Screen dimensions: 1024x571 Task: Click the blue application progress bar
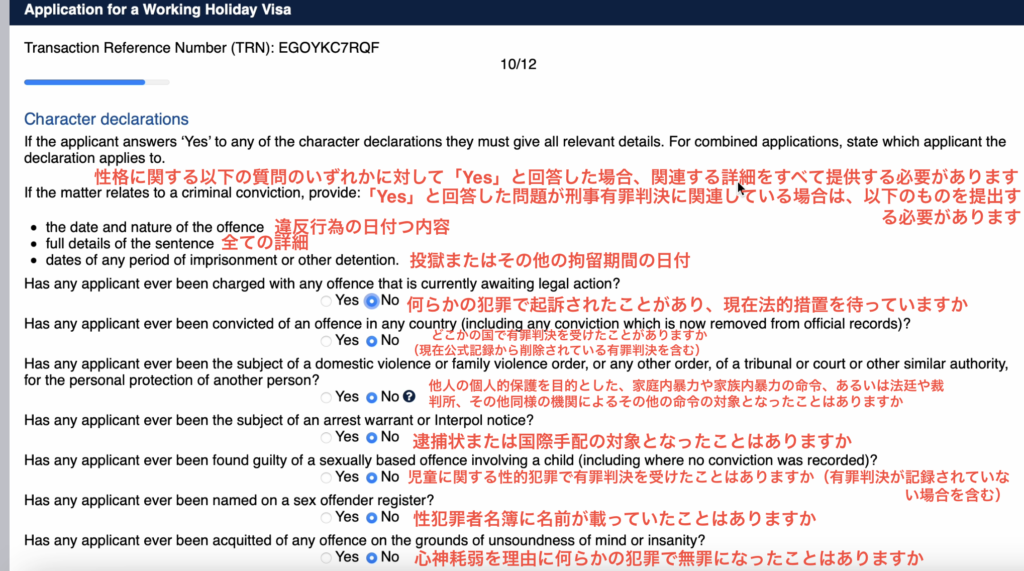(85, 82)
